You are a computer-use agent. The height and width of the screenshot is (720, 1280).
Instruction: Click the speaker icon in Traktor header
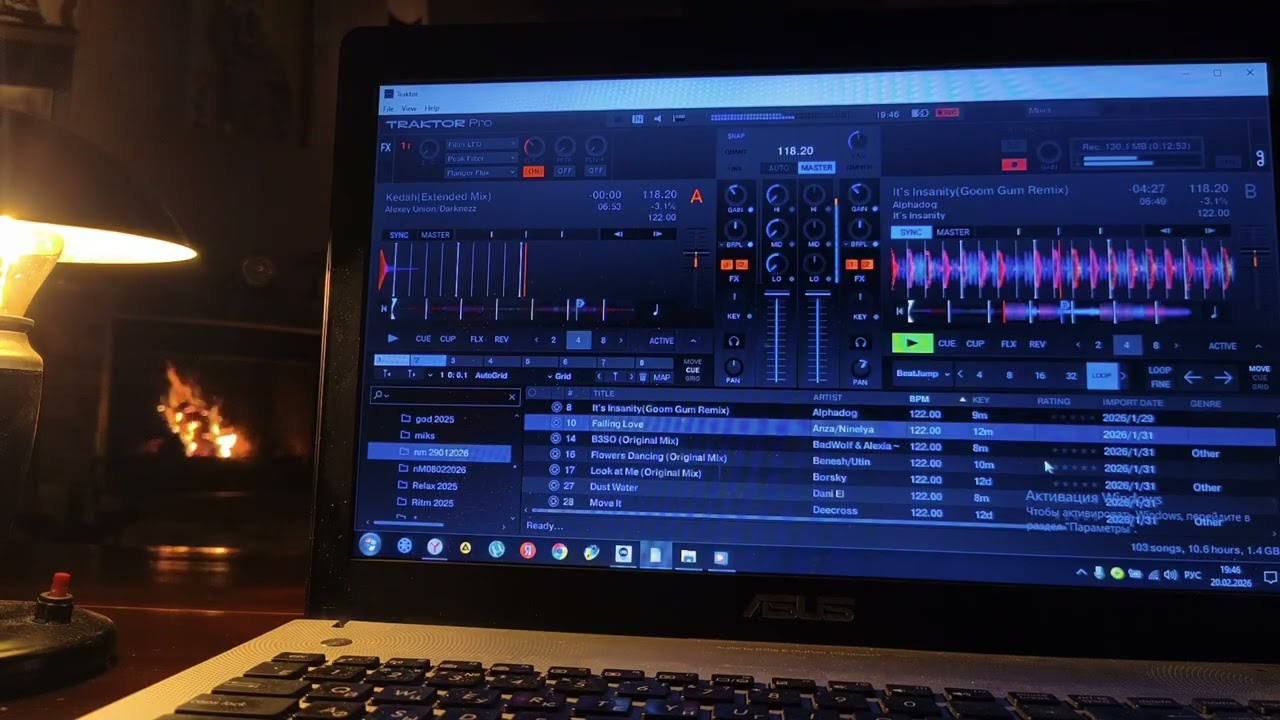[657, 119]
